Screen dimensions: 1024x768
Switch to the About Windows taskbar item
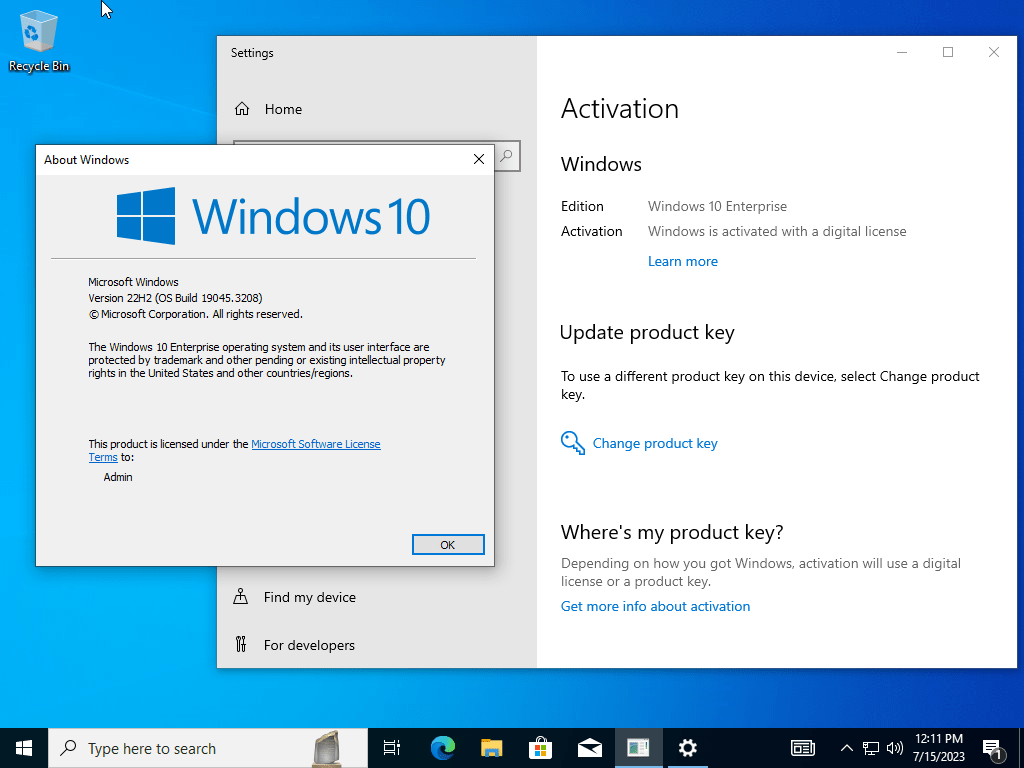(x=639, y=748)
